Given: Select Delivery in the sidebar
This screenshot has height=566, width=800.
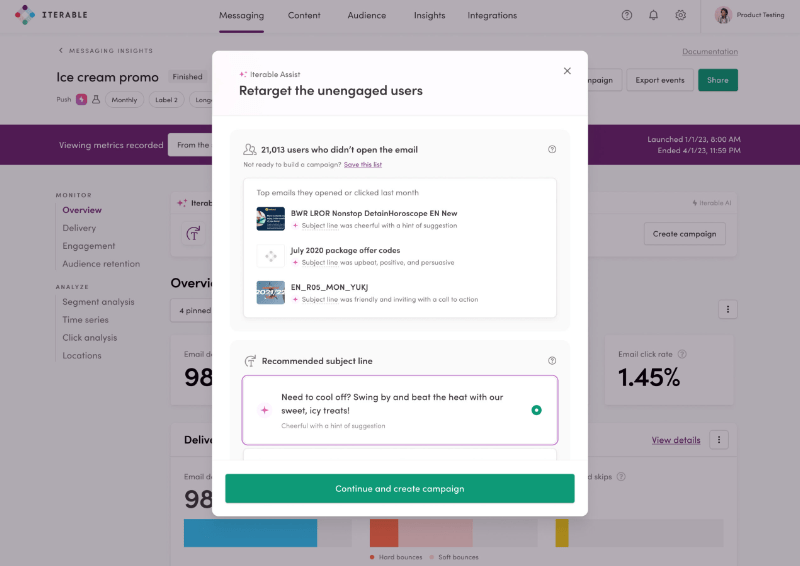Looking at the screenshot, I should pyautogui.click(x=79, y=228).
